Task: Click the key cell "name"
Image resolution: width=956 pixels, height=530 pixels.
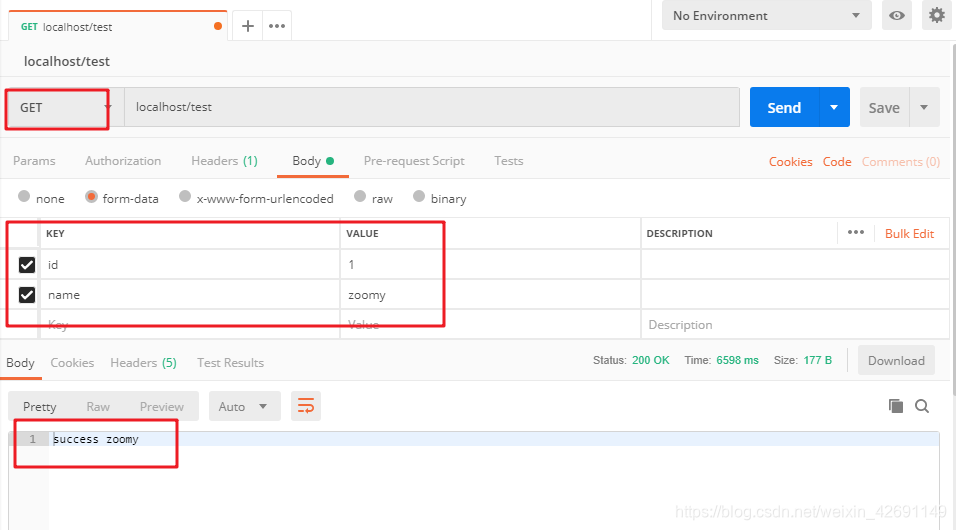Action: pos(190,295)
